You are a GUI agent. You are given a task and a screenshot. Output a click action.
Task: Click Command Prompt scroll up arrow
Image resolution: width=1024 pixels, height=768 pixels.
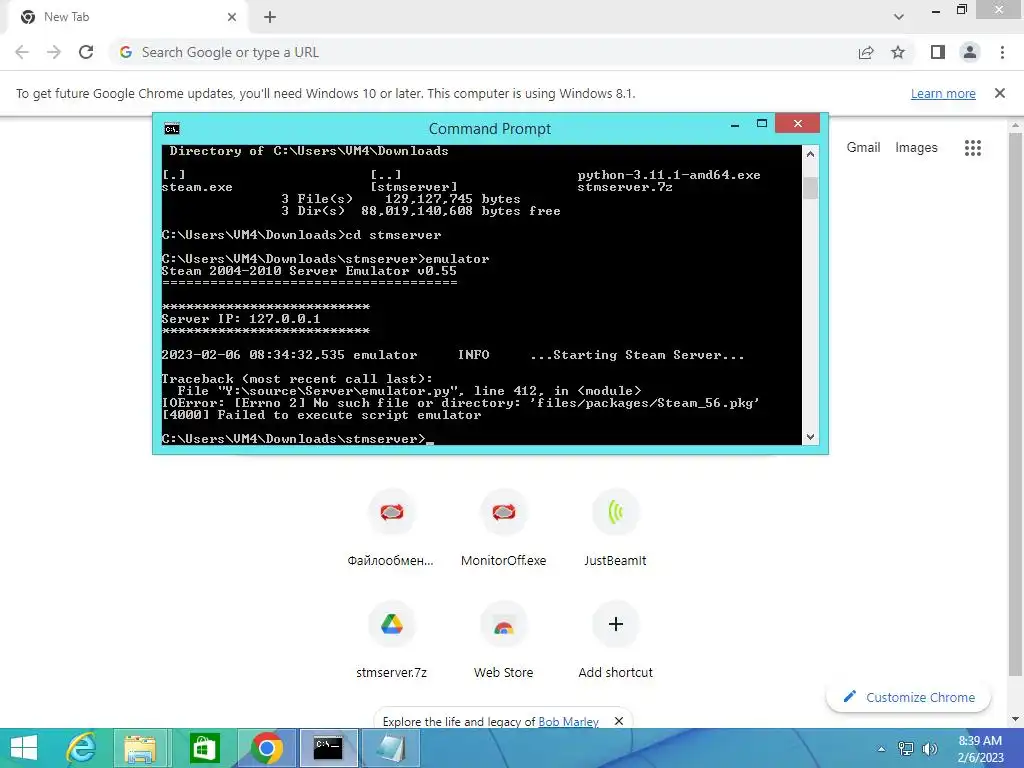(810, 154)
